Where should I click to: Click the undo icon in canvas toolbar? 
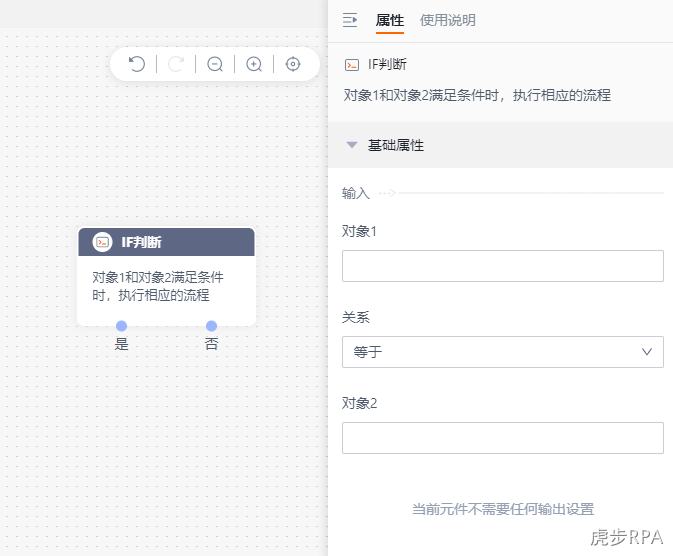click(x=137, y=64)
